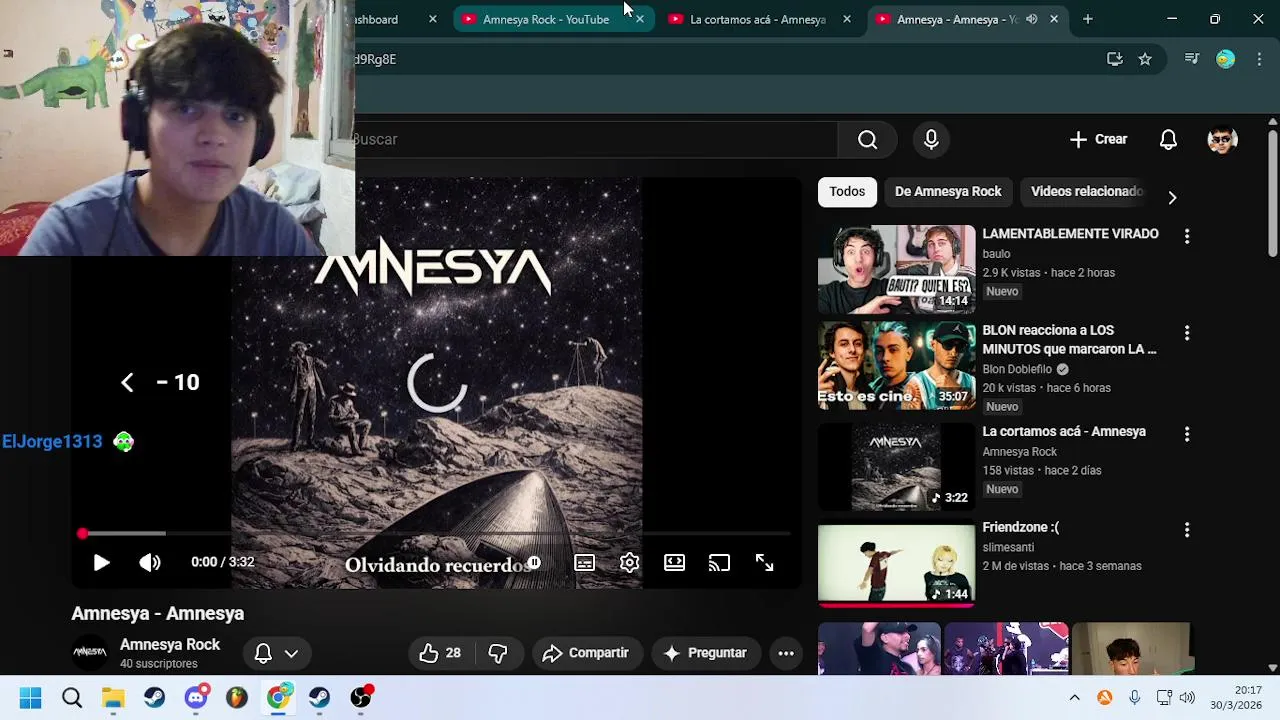Viewport: 1280px width, 720px height.
Task: Share video with Compartir button
Action: click(x=586, y=653)
